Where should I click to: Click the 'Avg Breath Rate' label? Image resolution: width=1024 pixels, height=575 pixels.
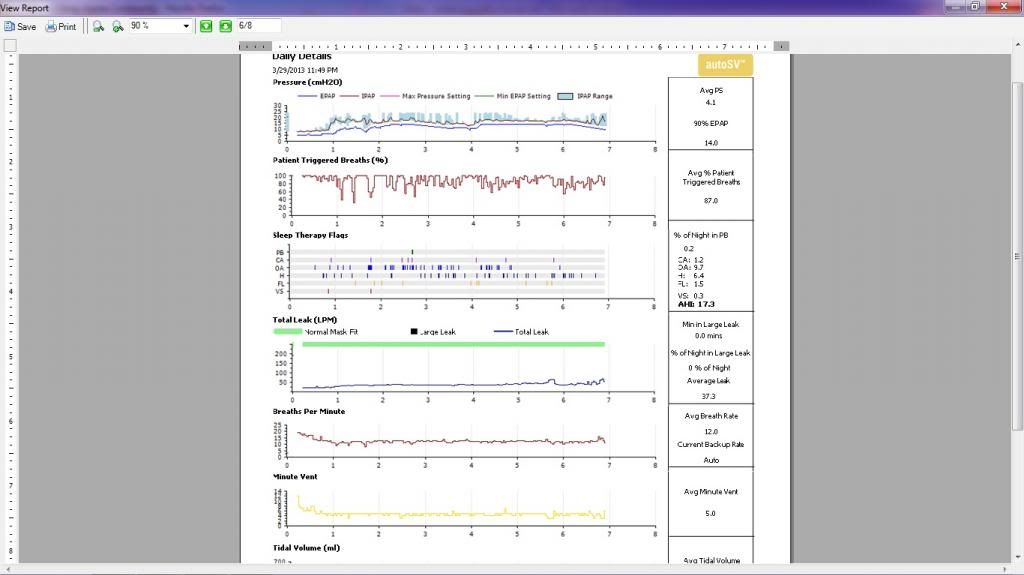click(711, 416)
